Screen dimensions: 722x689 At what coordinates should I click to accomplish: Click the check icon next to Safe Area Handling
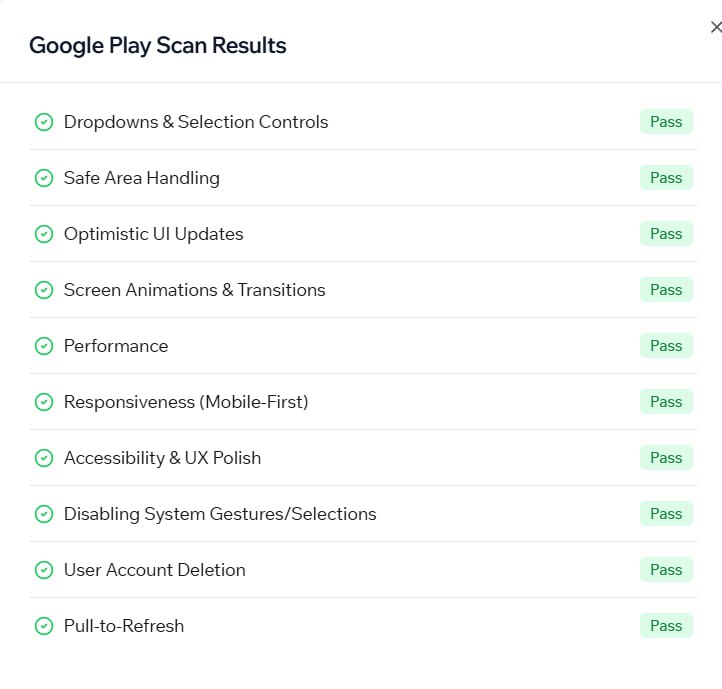point(43,178)
